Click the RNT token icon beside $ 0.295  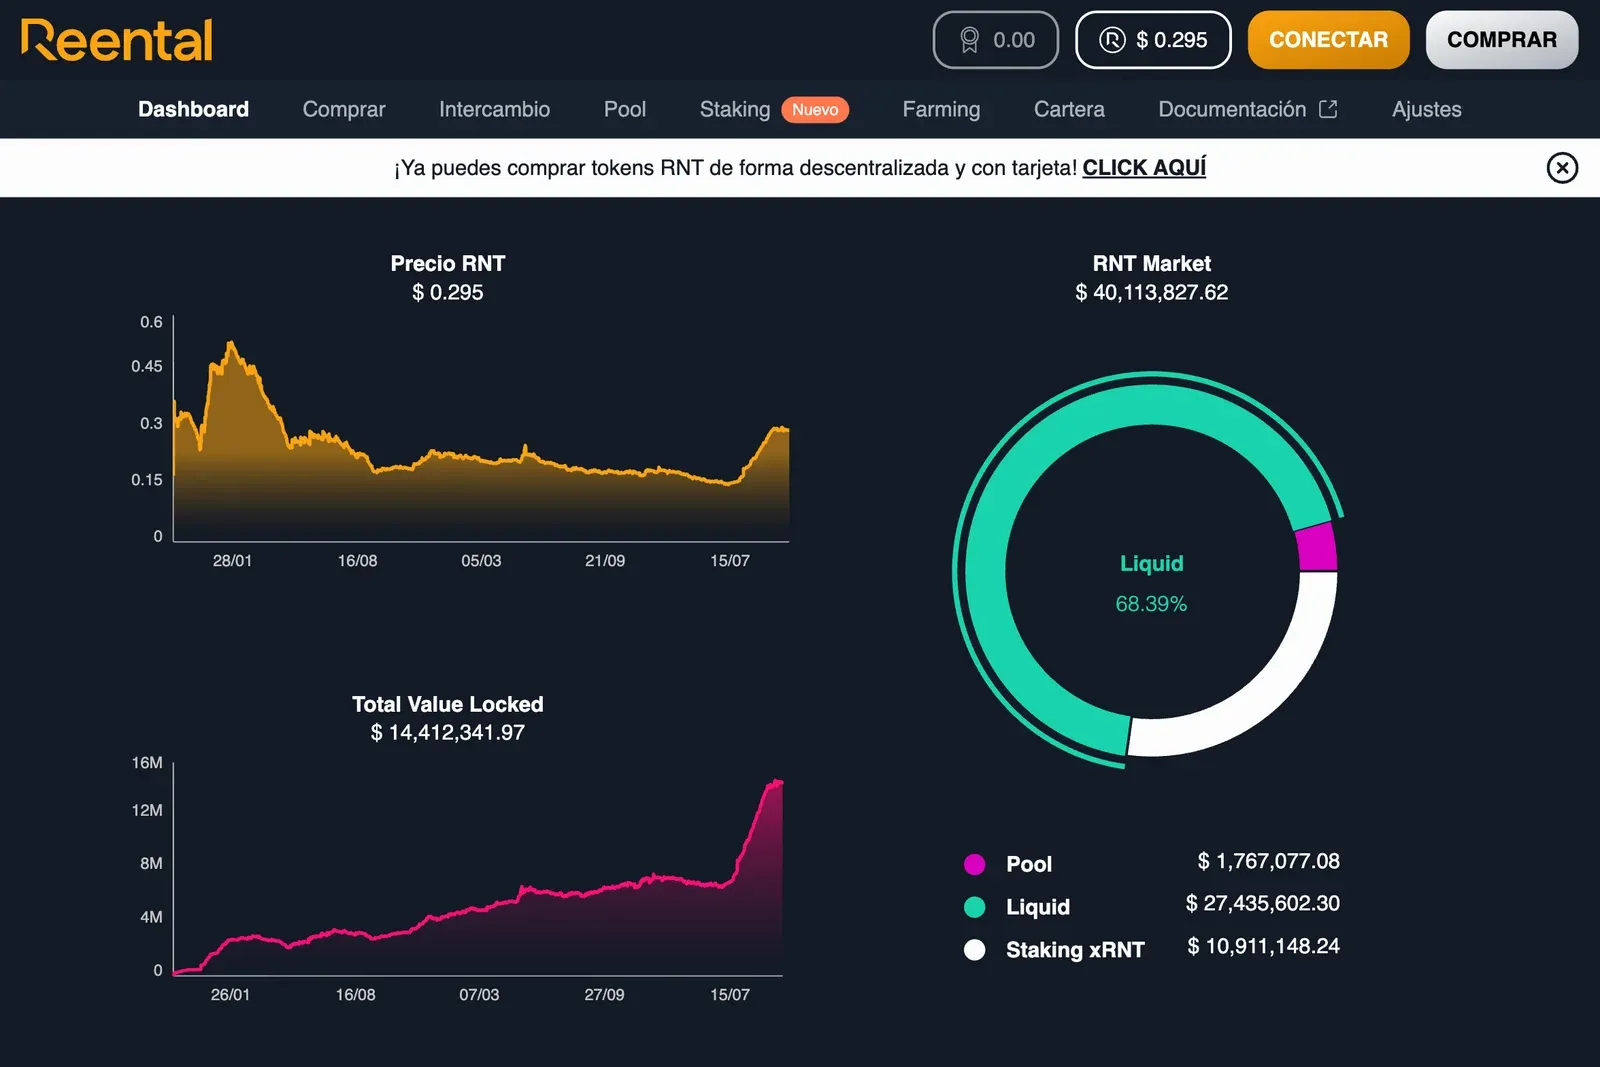1112,40
